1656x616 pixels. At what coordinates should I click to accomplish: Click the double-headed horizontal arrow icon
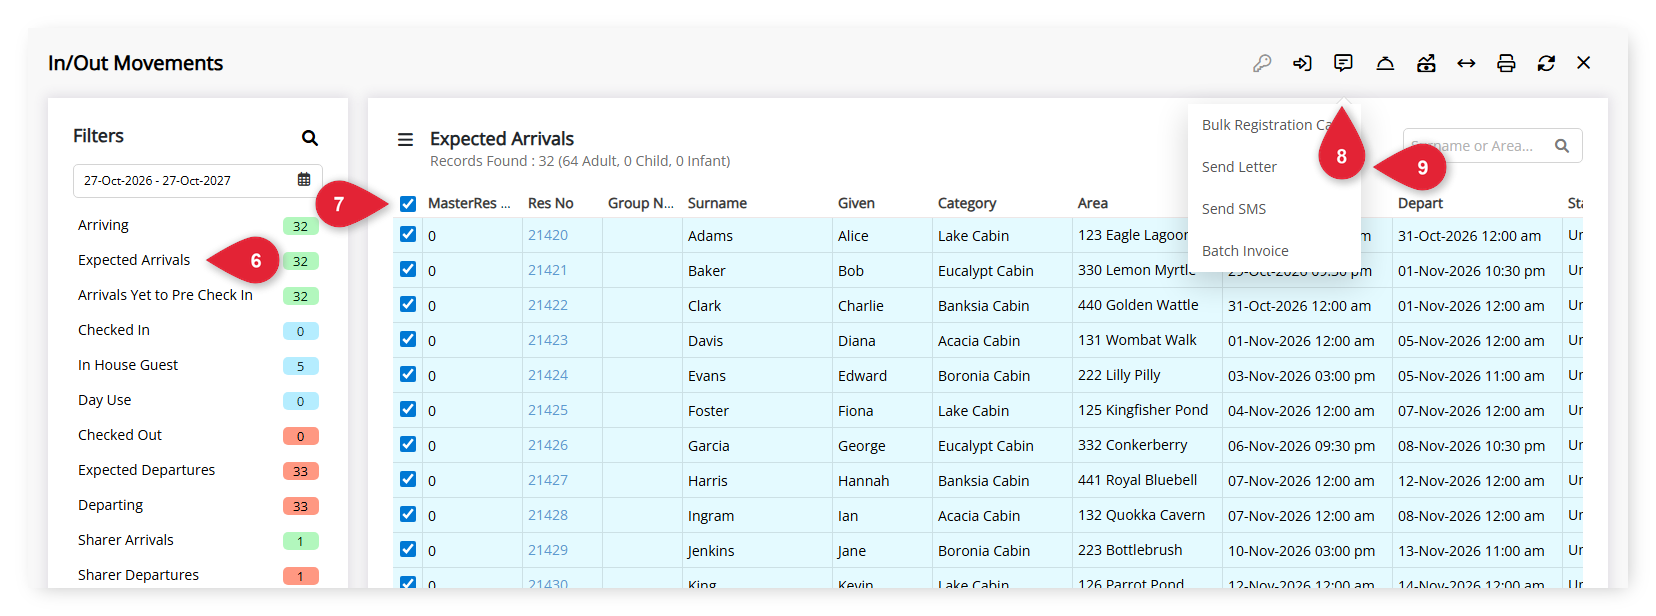tap(1466, 63)
